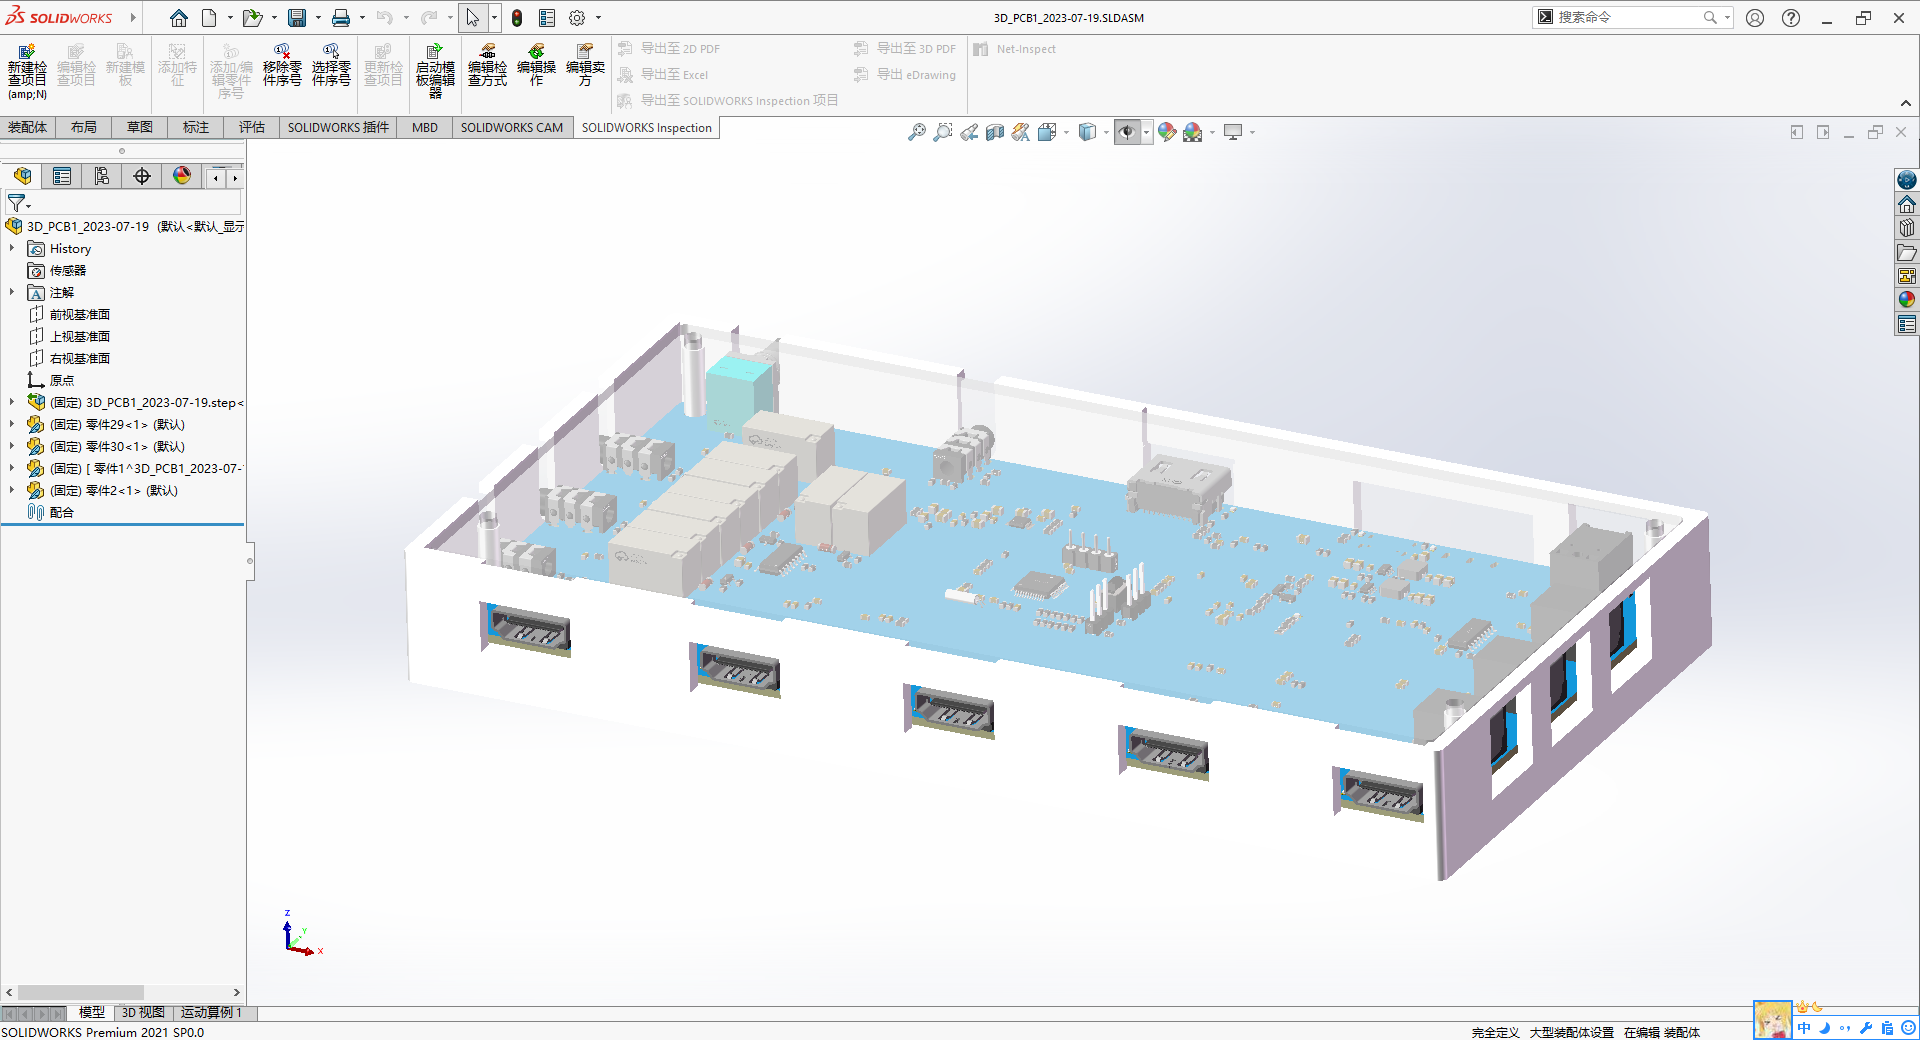Switch to 3D 视图 bottom tab
1920x1040 pixels.
click(143, 1013)
